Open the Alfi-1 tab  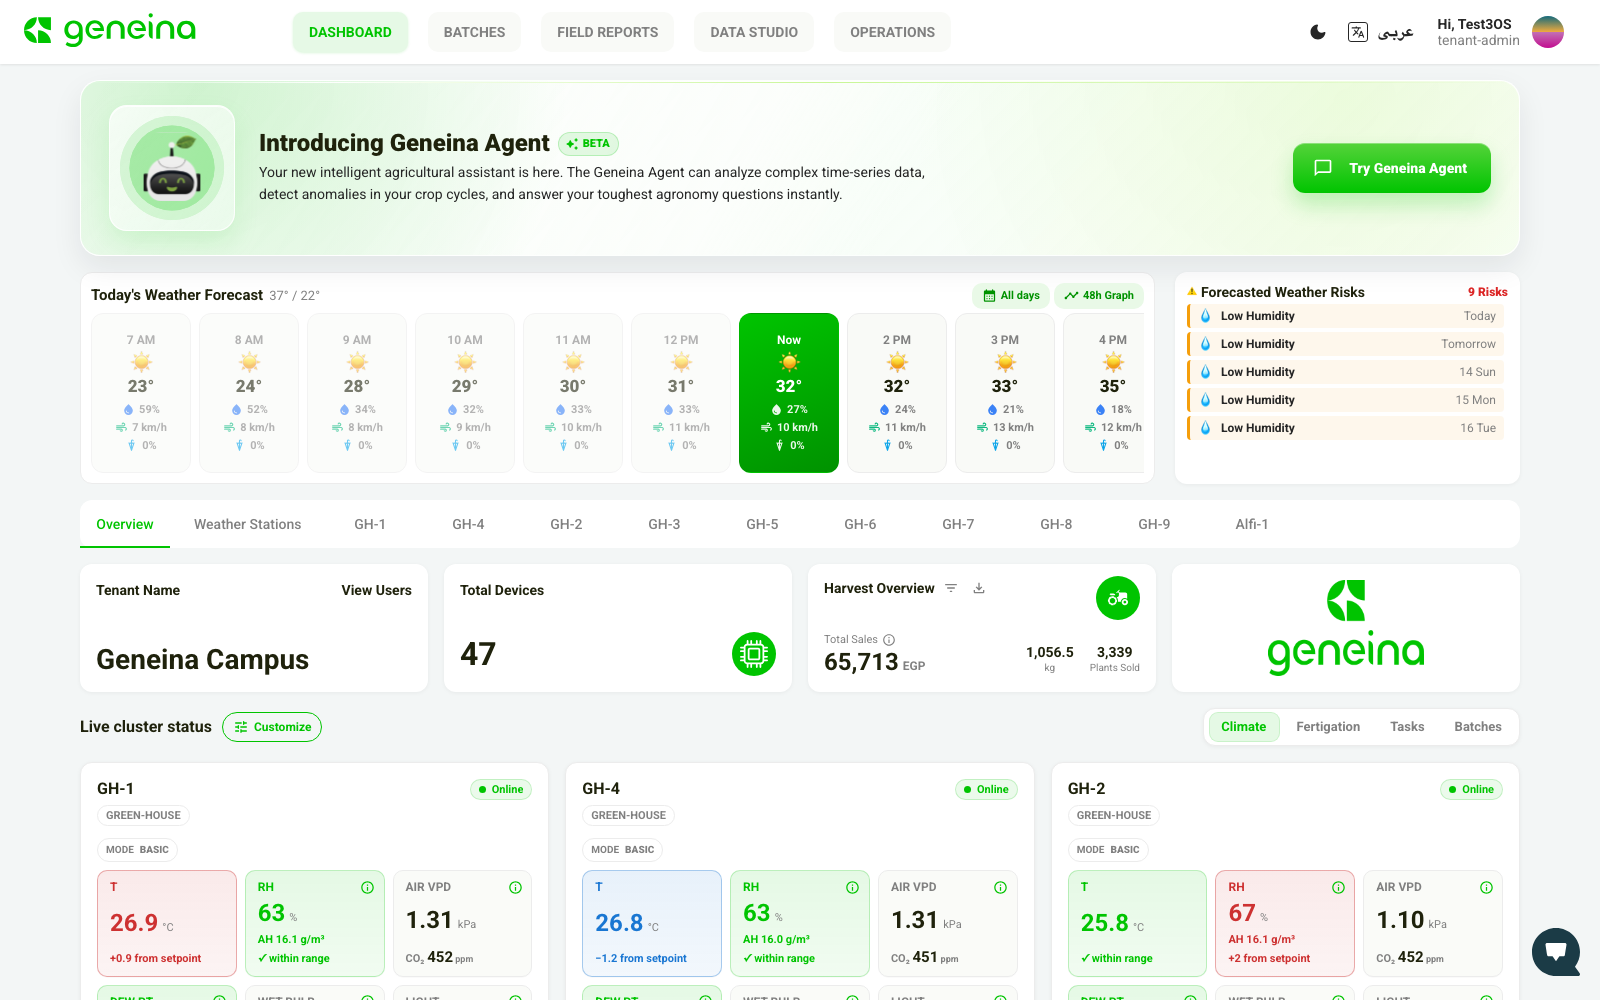[1252, 524]
